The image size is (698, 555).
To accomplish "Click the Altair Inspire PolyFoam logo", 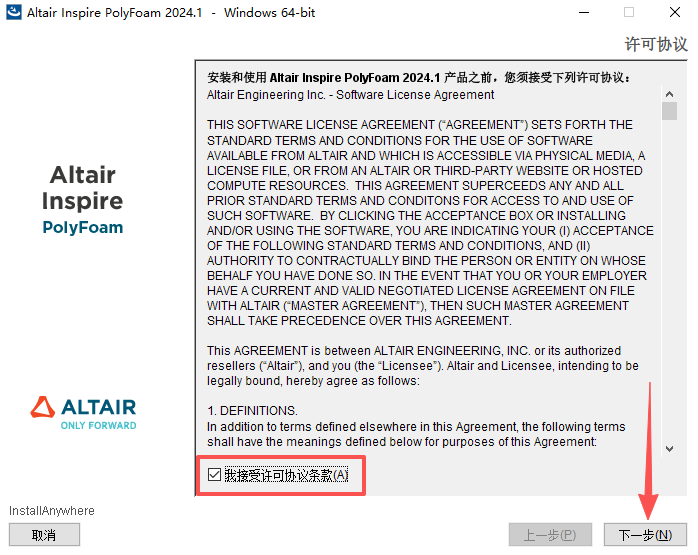I will (x=83, y=201).
